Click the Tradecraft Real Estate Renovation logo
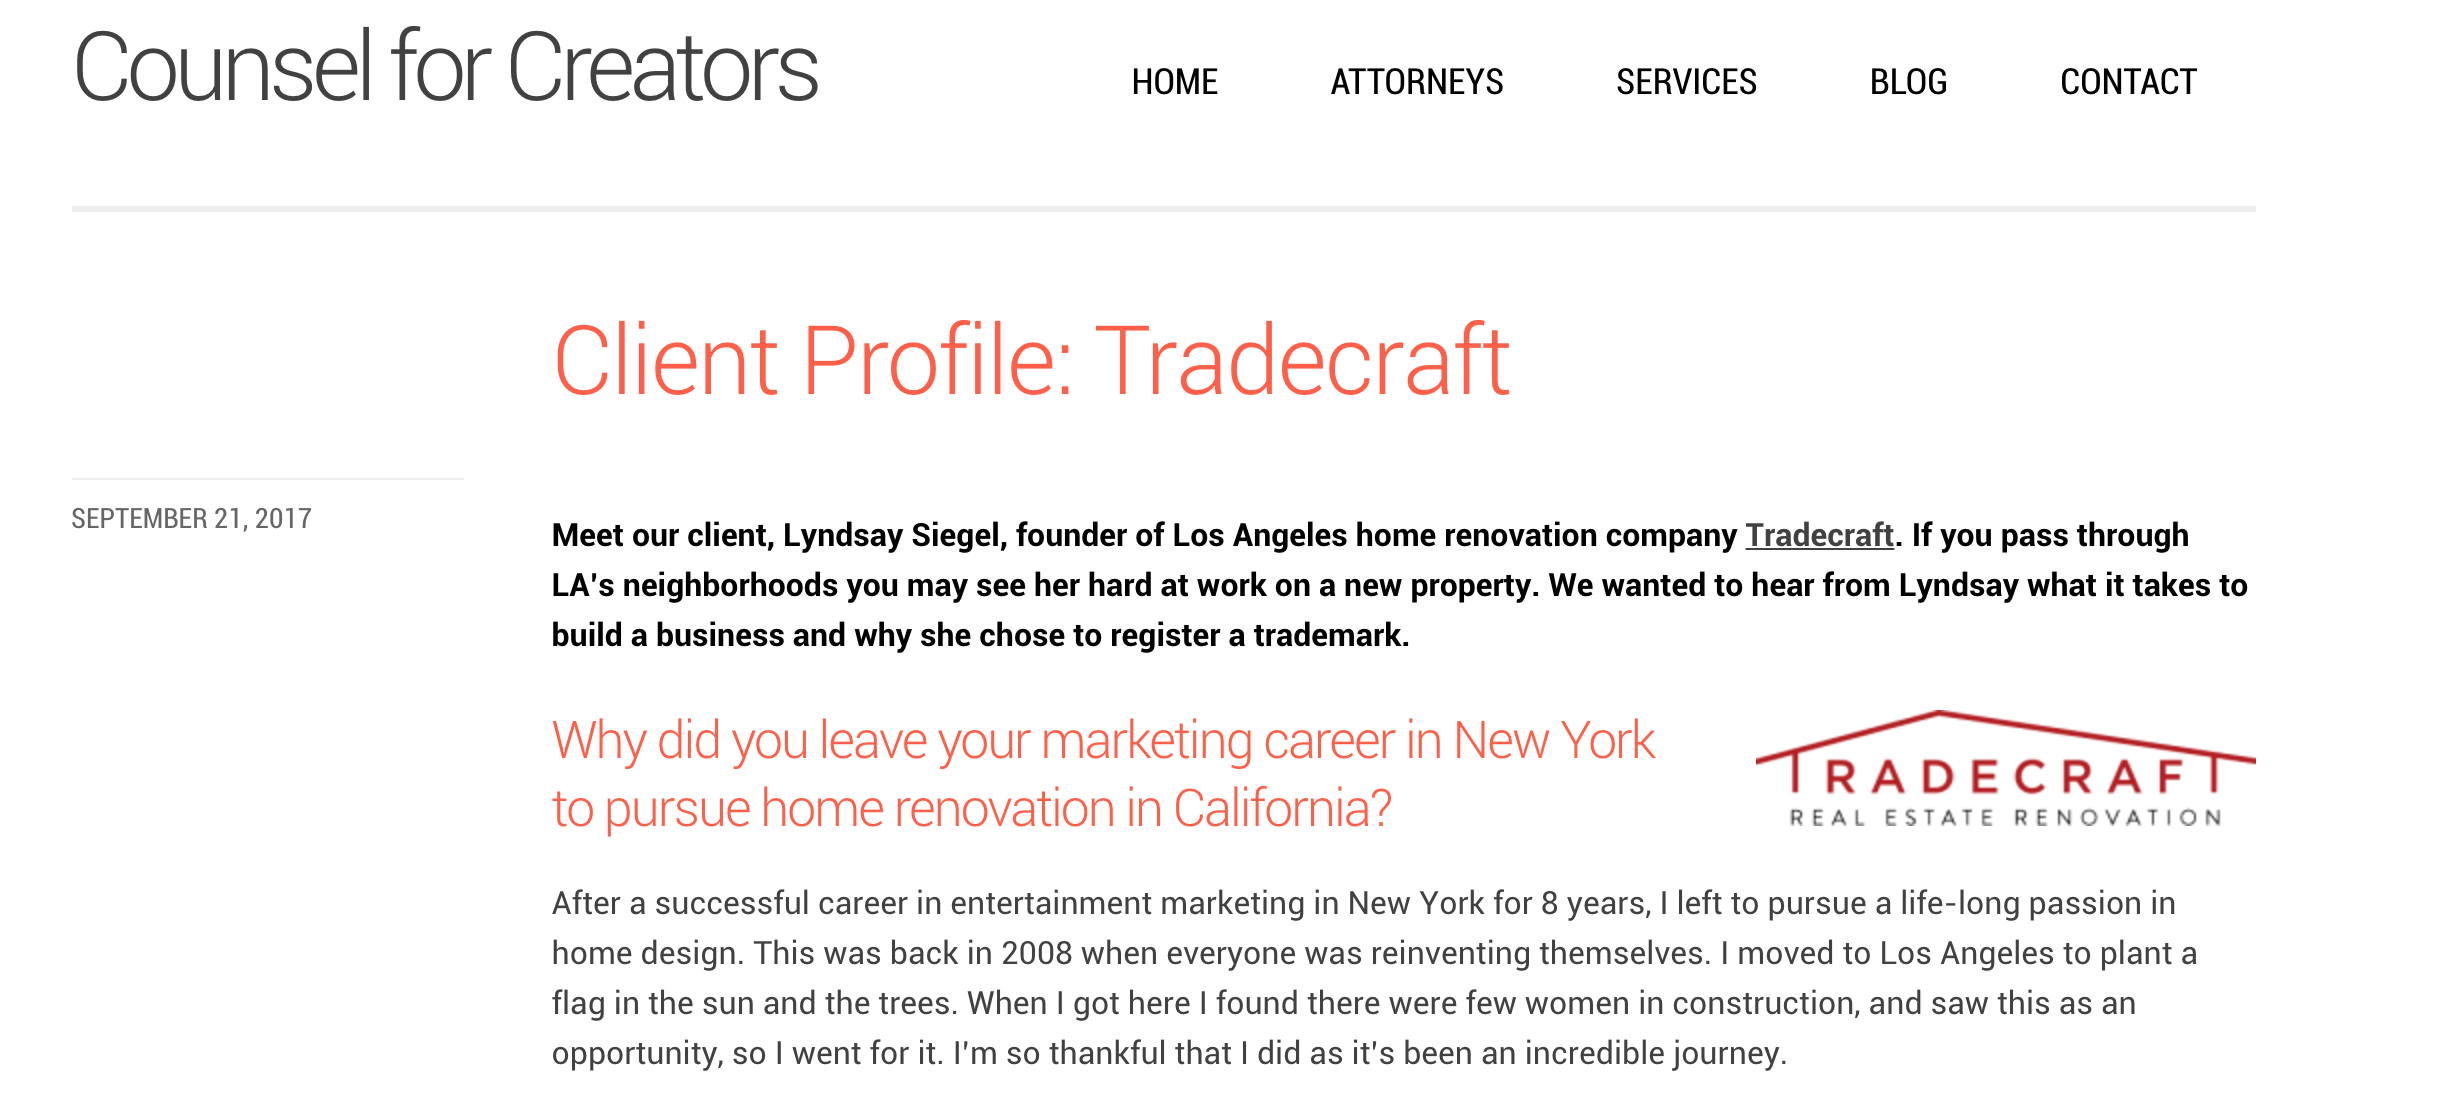The height and width of the screenshot is (1116, 2438). click(x=2005, y=769)
